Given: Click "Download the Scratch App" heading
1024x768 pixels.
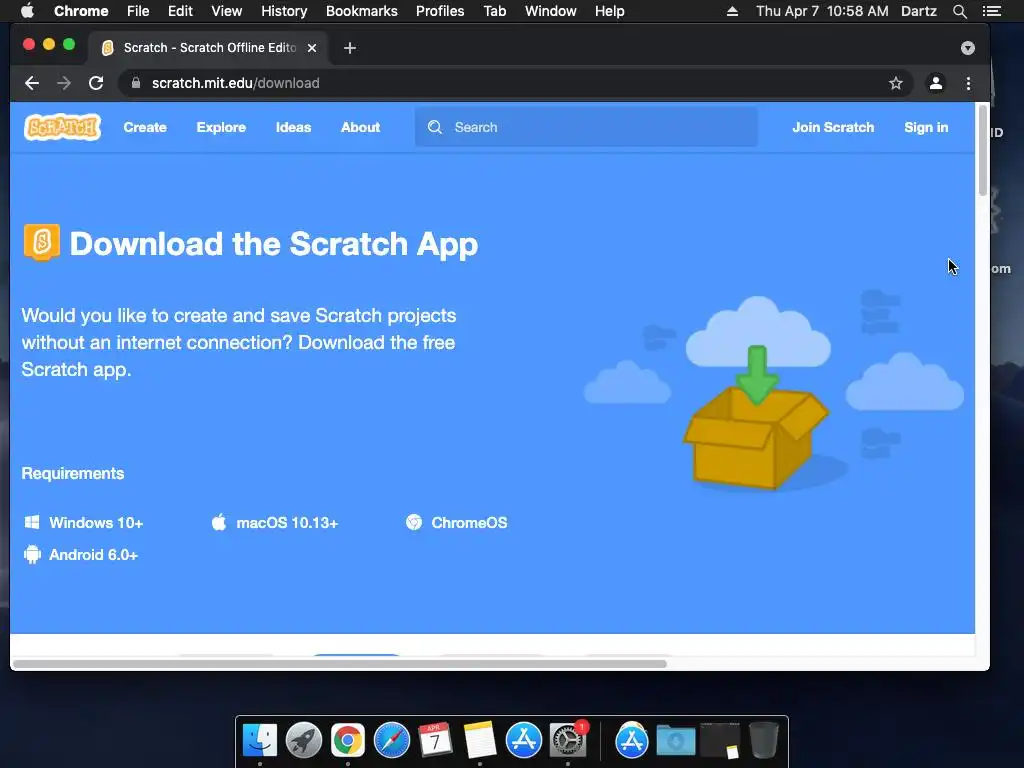Looking at the screenshot, I should pos(274,244).
